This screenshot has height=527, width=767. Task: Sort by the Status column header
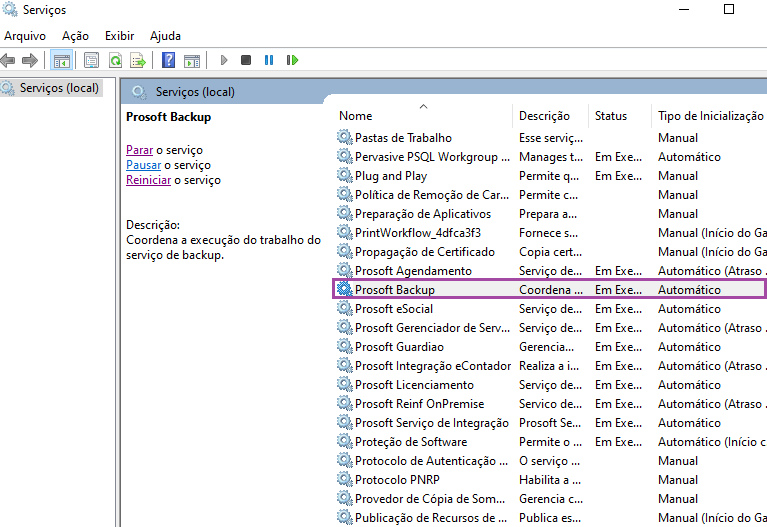(x=610, y=116)
